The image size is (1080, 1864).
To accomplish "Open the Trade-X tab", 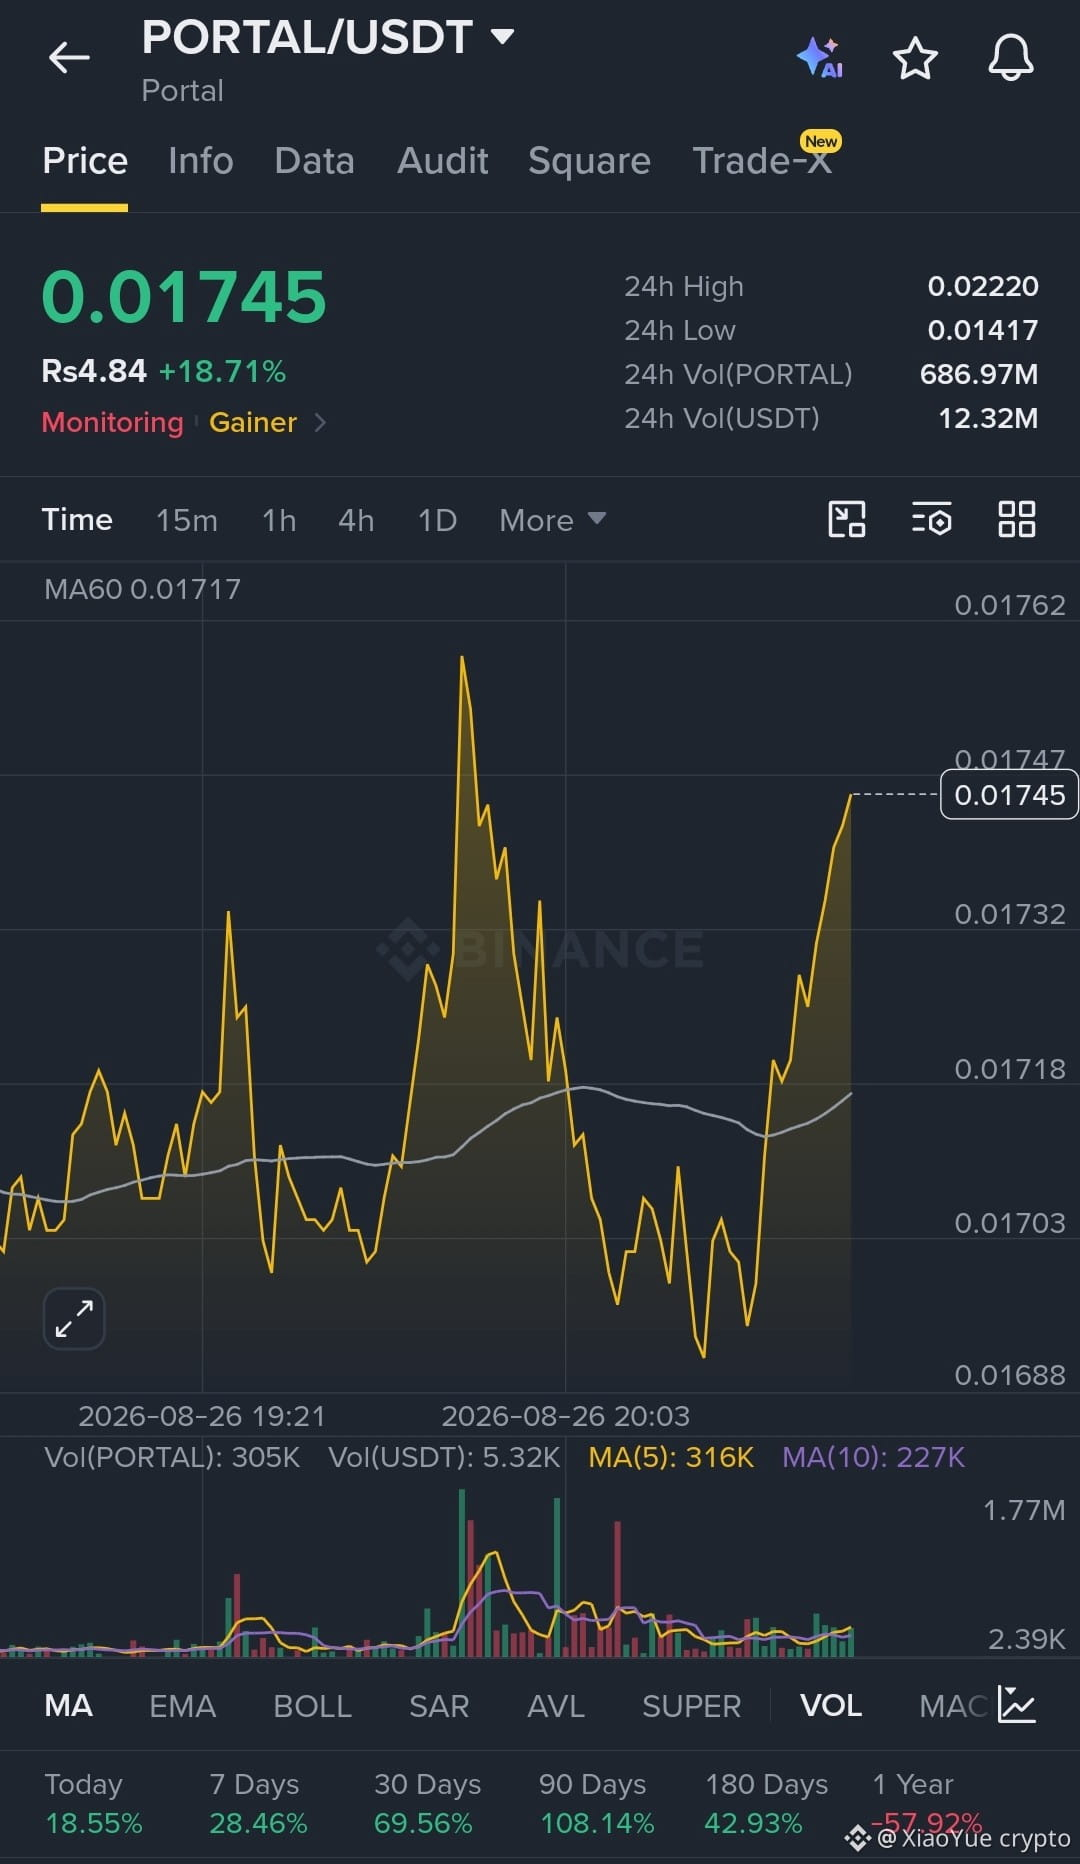I will (x=763, y=161).
